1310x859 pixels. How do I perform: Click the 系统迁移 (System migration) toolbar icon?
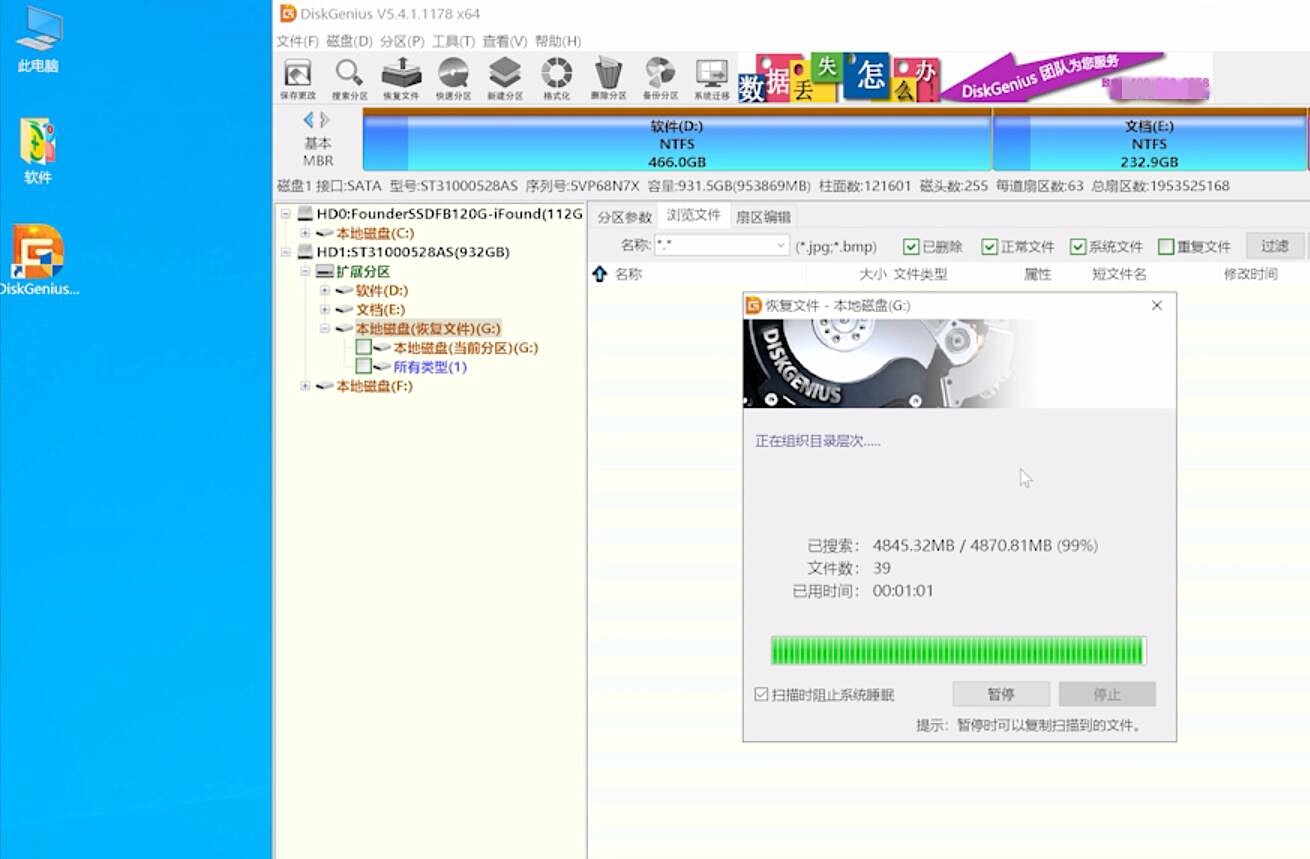pyautogui.click(x=712, y=78)
